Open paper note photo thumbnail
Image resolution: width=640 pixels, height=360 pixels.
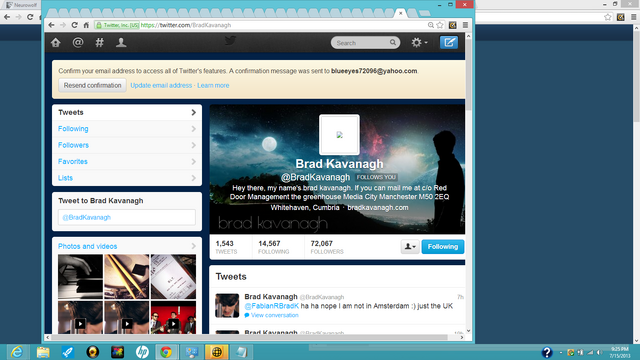point(173,276)
